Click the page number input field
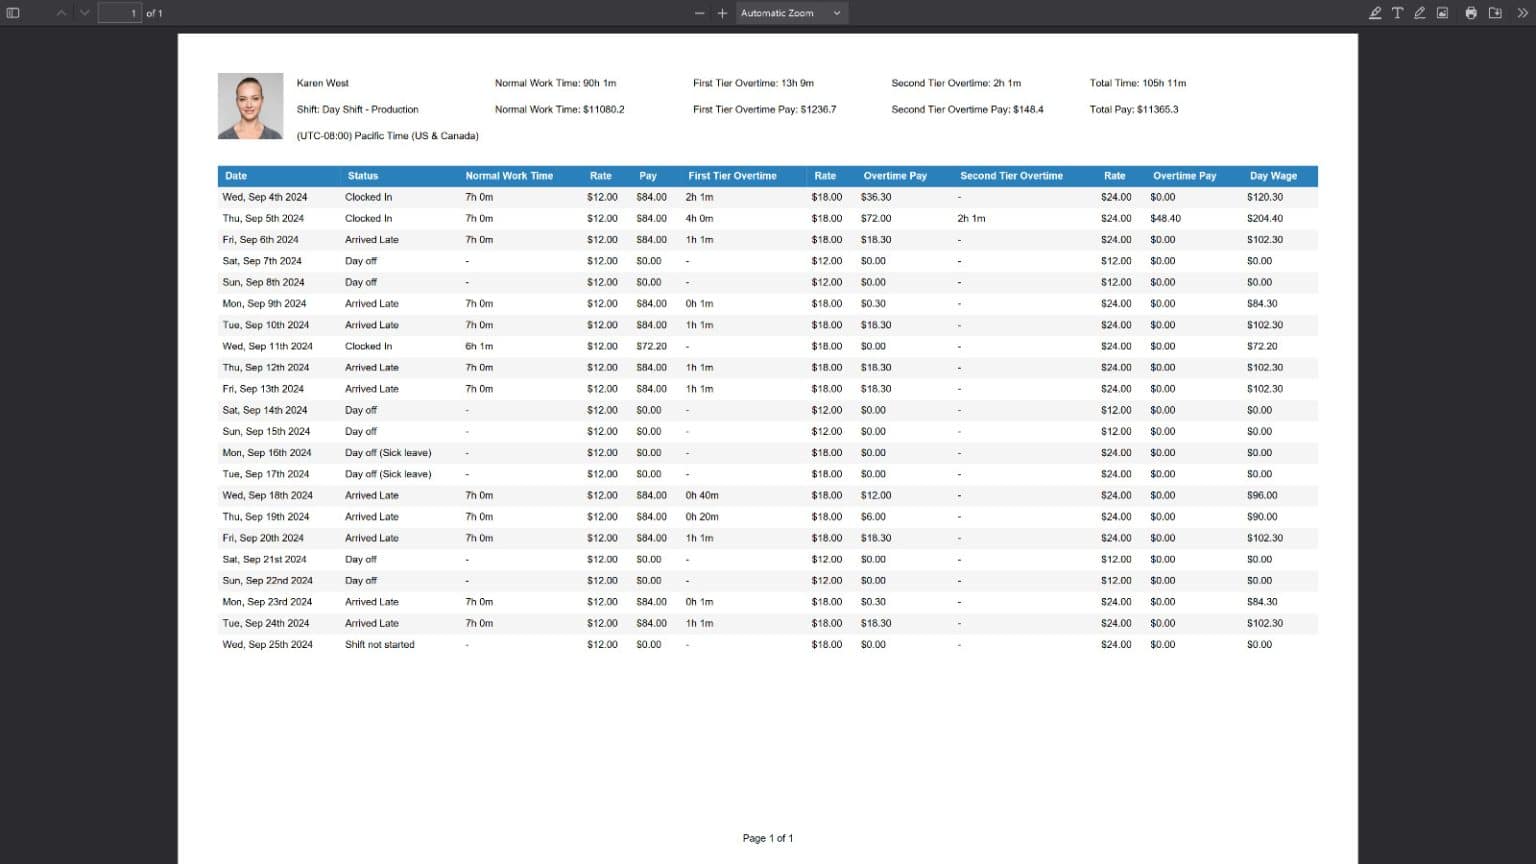The height and width of the screenshot is (864, 1536). [x=120, y=13]
